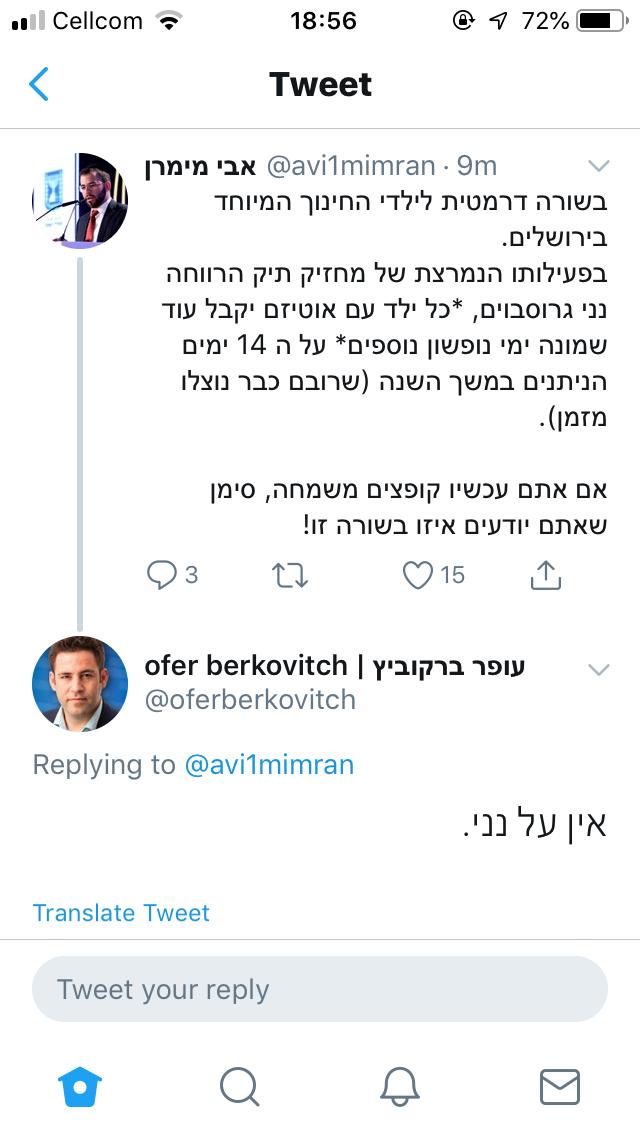
Task: Expand options chevron on Ofer Berkovitch's reply
Action: point(598,669)
